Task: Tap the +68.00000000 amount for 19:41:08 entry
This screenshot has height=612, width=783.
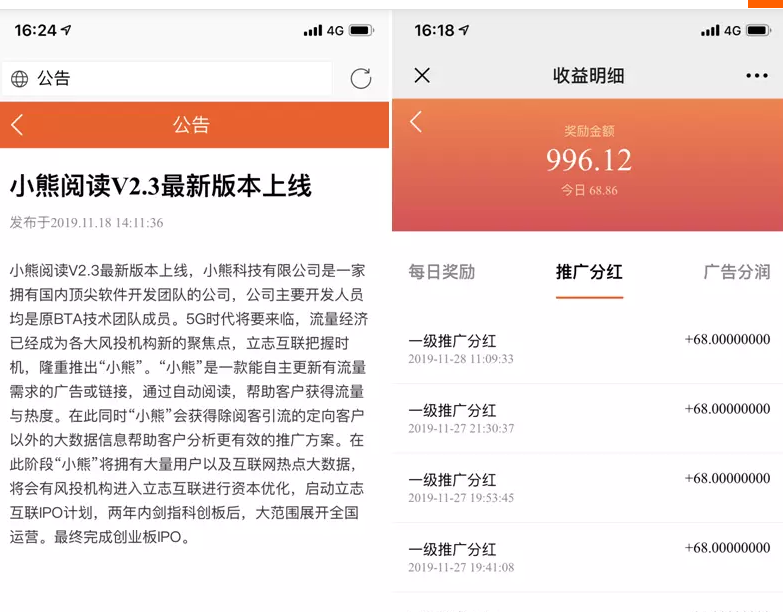Action: (x=728, y=548)
